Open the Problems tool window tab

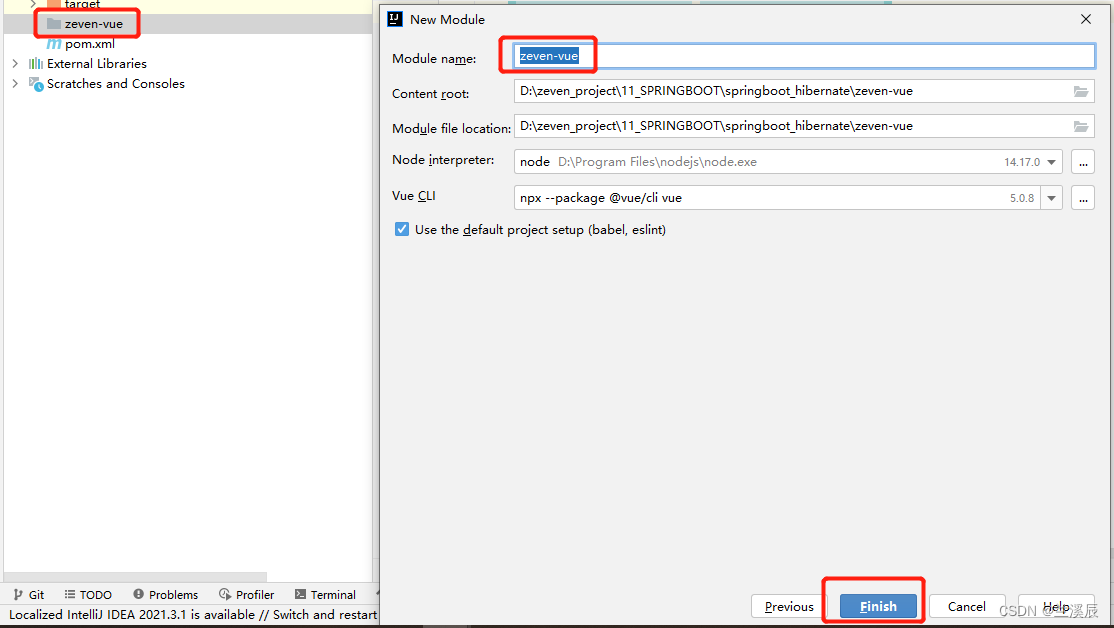pos(166,595)
